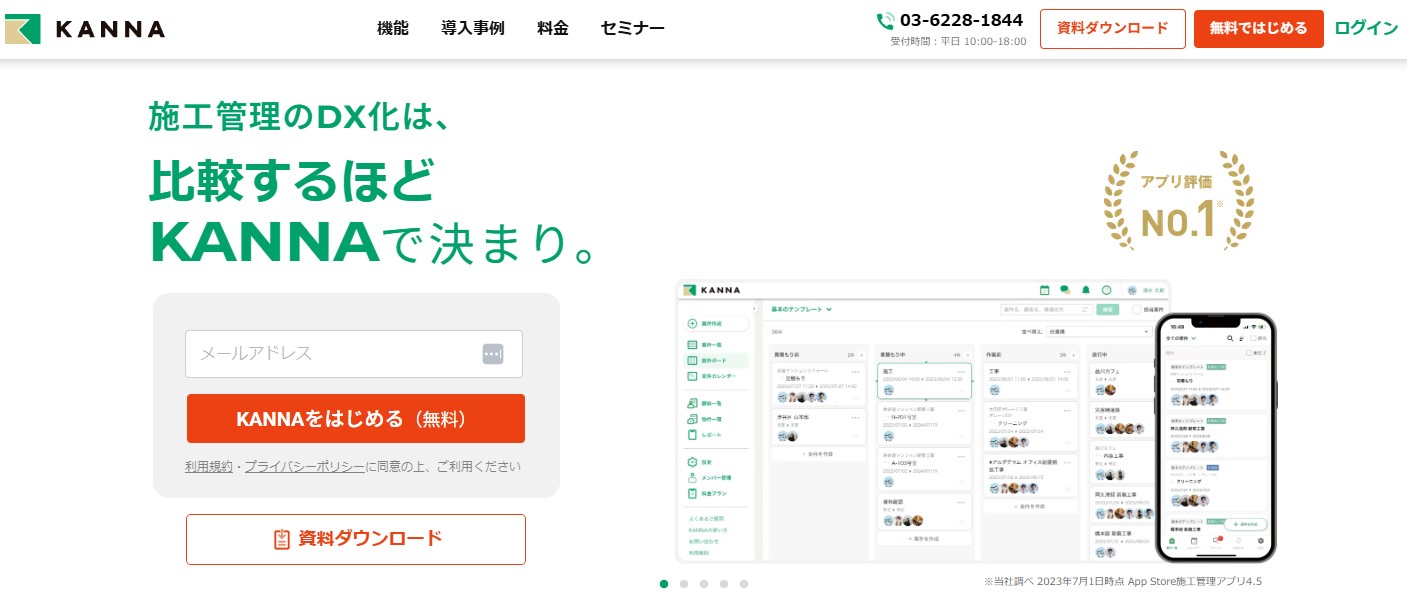Click the autofill dots icon in email field
Screen dimensions: 1407x605
[x=493, y=354]
